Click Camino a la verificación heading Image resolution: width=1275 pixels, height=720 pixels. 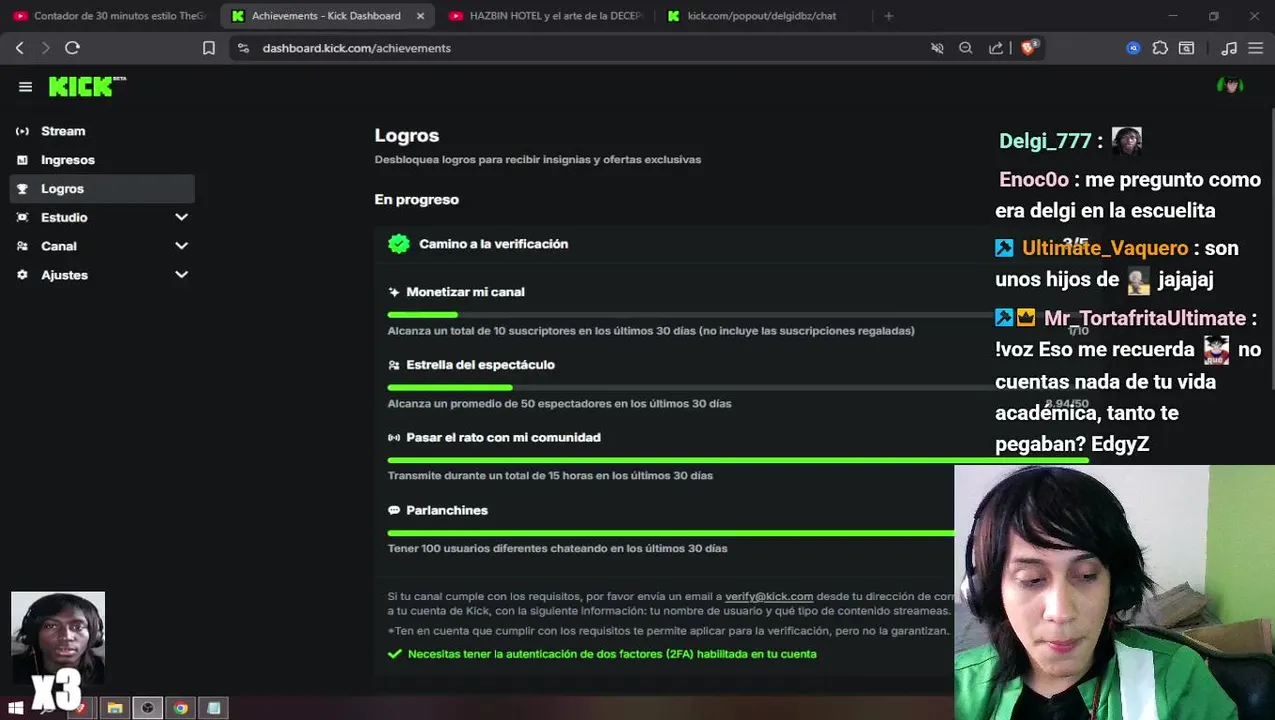pos(493,244)
